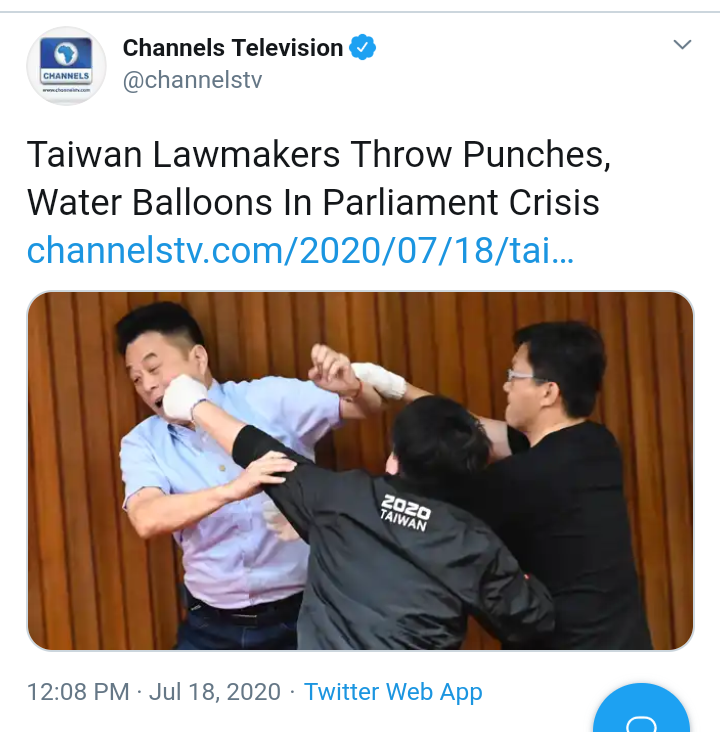Open the @channelstv handle link
Viewport: 720px width, 732px height.
coord(192,80)
